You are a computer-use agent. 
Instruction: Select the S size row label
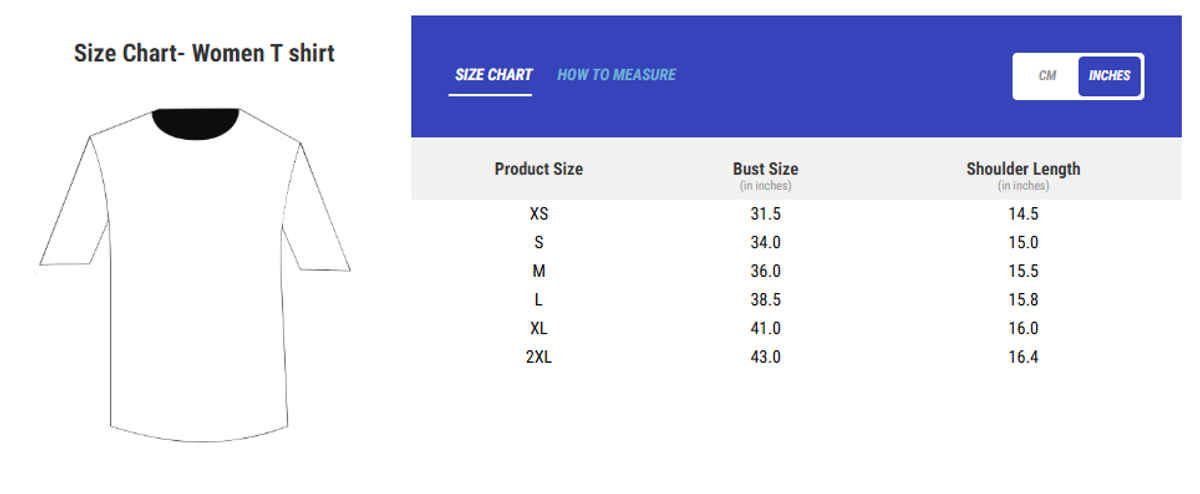point(538,242)
